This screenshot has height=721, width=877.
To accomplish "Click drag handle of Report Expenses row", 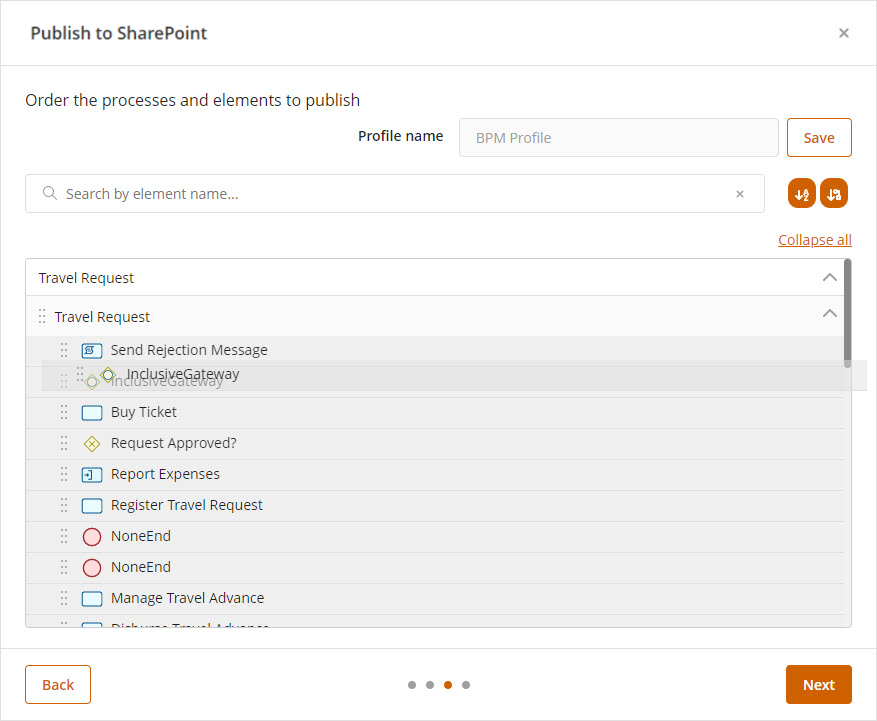I will pyautogui.click(x=64, y=474).
